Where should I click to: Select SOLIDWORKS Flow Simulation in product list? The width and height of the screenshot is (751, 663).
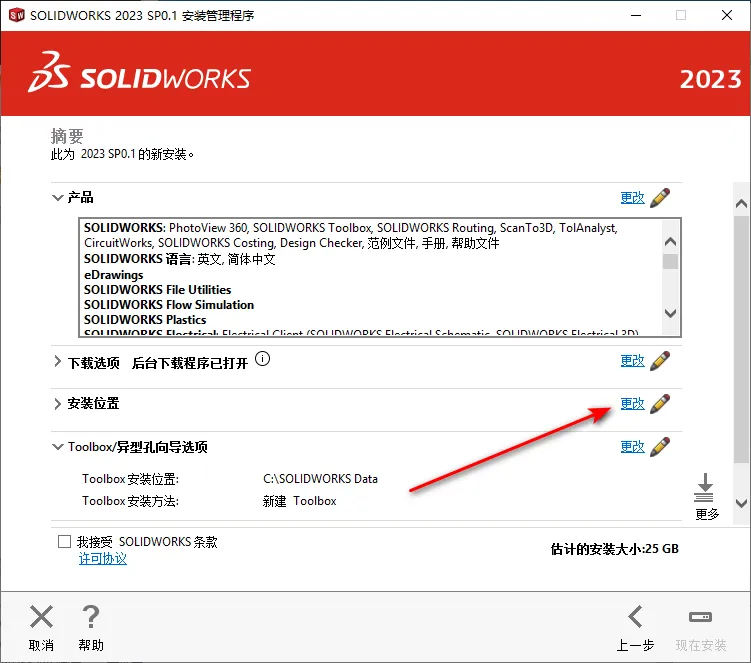click(169, 305)
